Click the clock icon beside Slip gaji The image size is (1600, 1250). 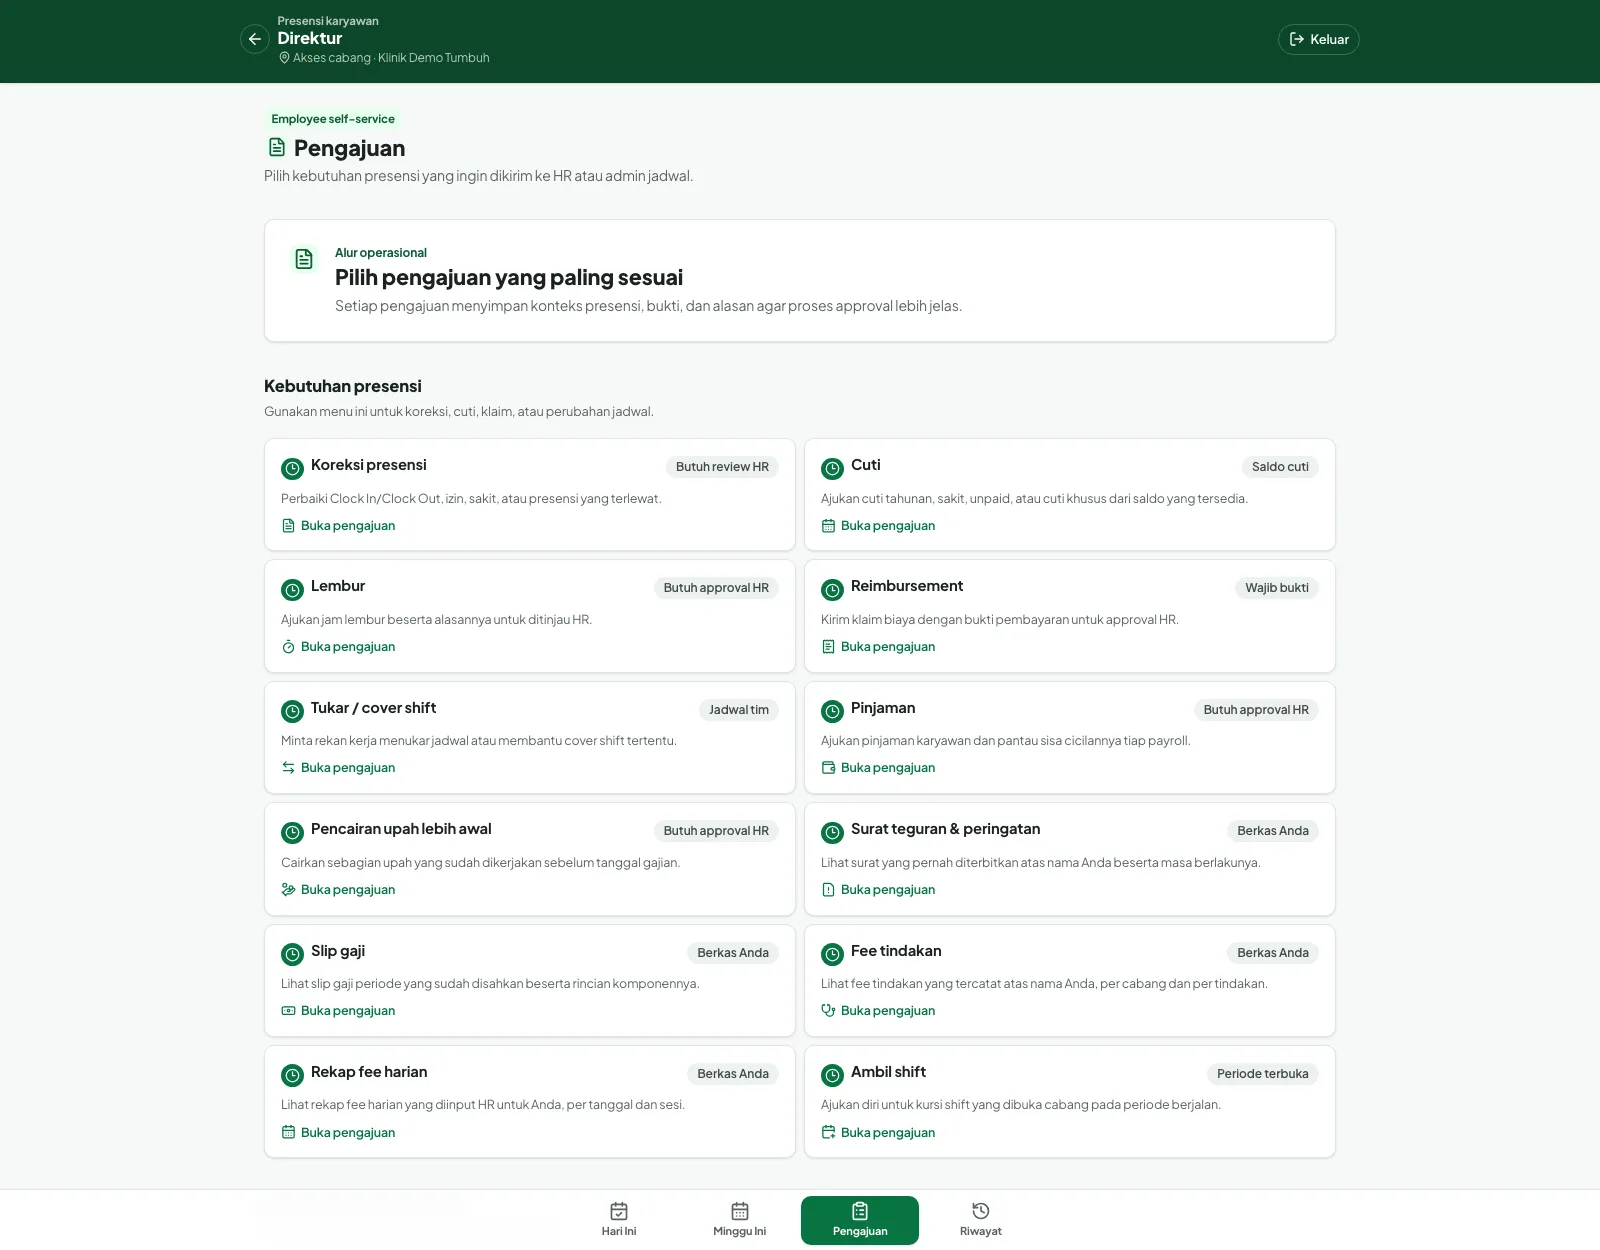292,954
